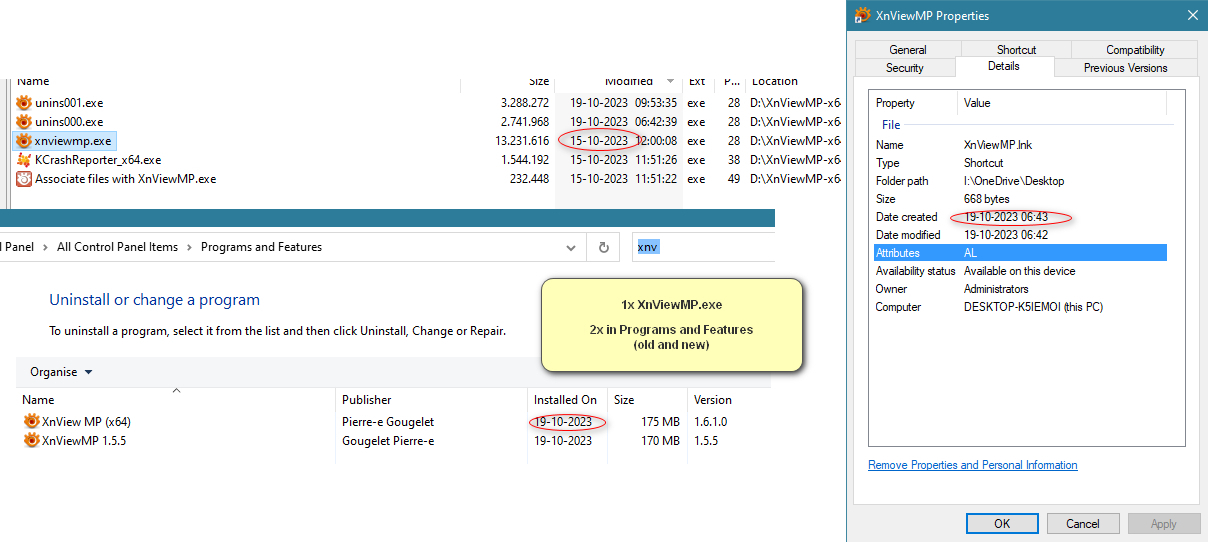
Task: Click Pierre-e Gougelet publisher cell
Action: (x=388, y=422)
